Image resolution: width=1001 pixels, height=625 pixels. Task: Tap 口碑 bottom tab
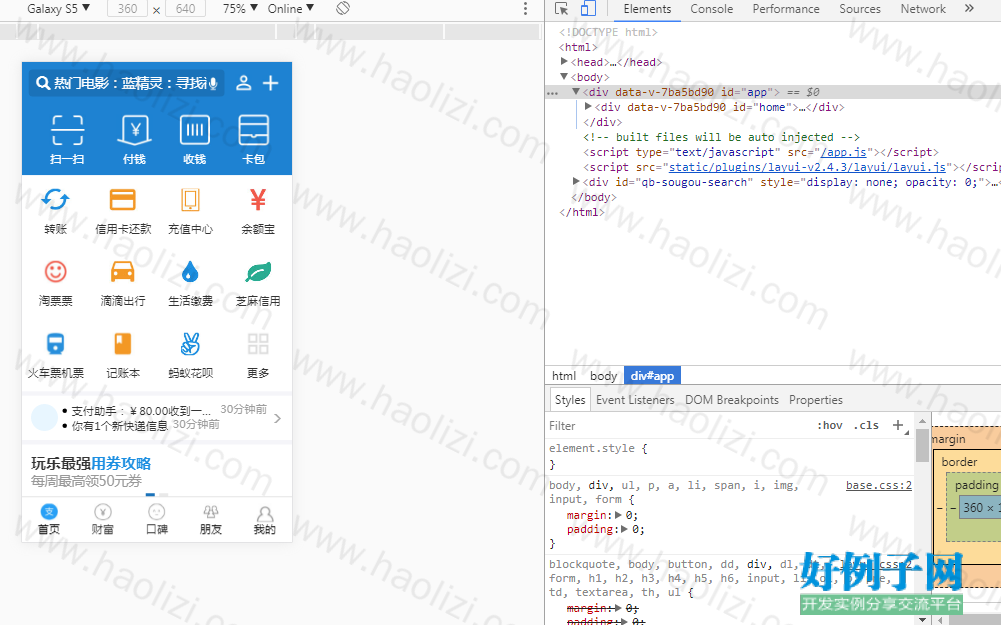157,520
